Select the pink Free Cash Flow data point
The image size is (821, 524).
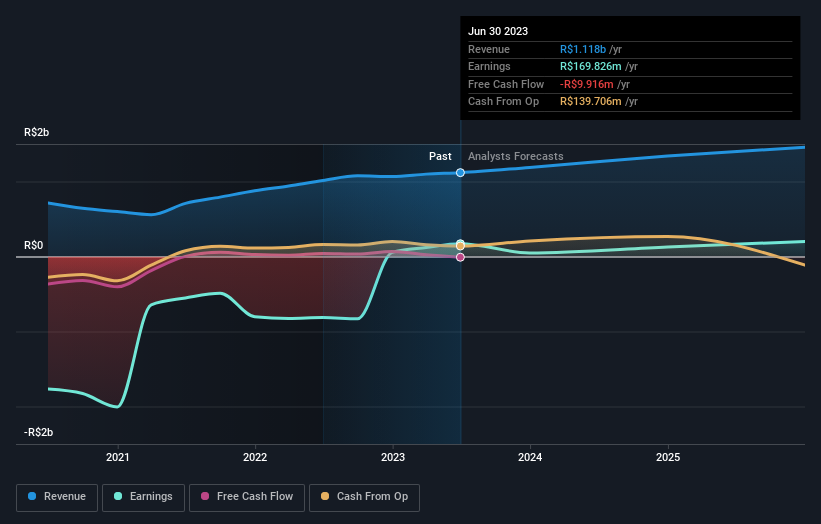460,257
